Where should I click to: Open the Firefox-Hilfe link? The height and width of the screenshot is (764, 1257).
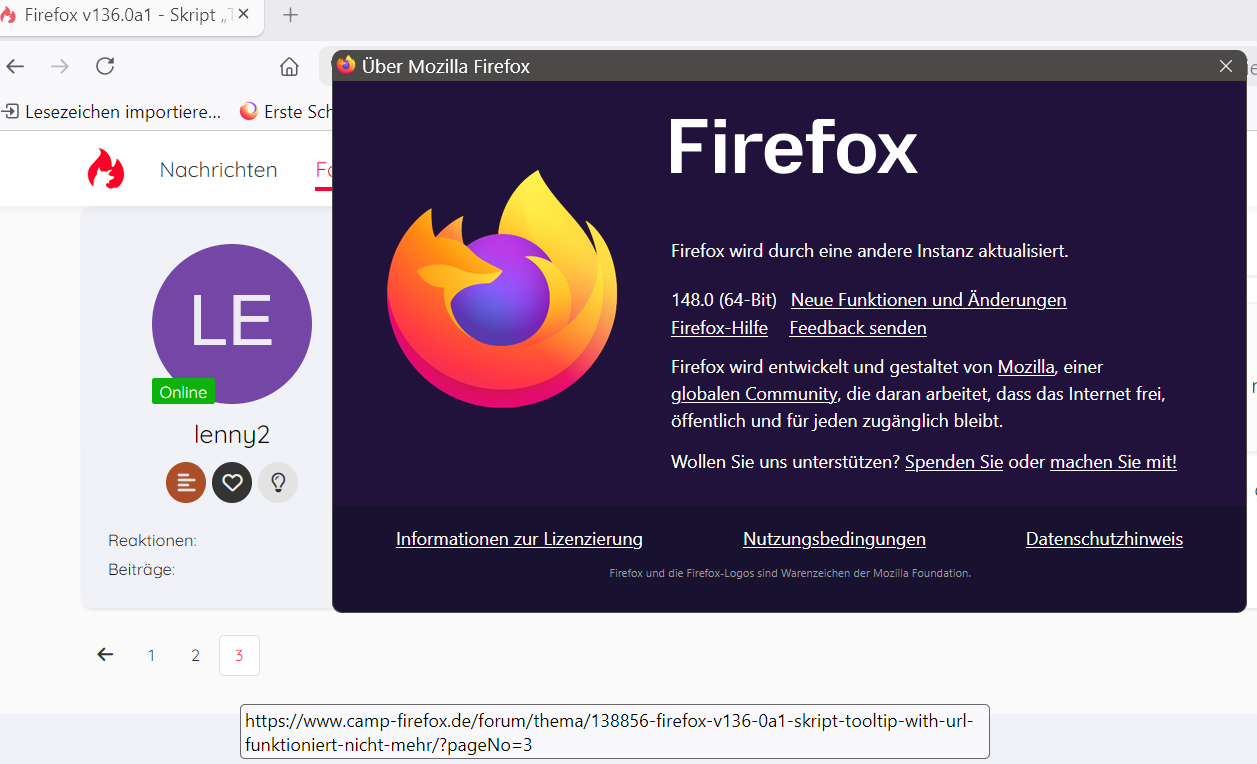[x=719, y=327]
